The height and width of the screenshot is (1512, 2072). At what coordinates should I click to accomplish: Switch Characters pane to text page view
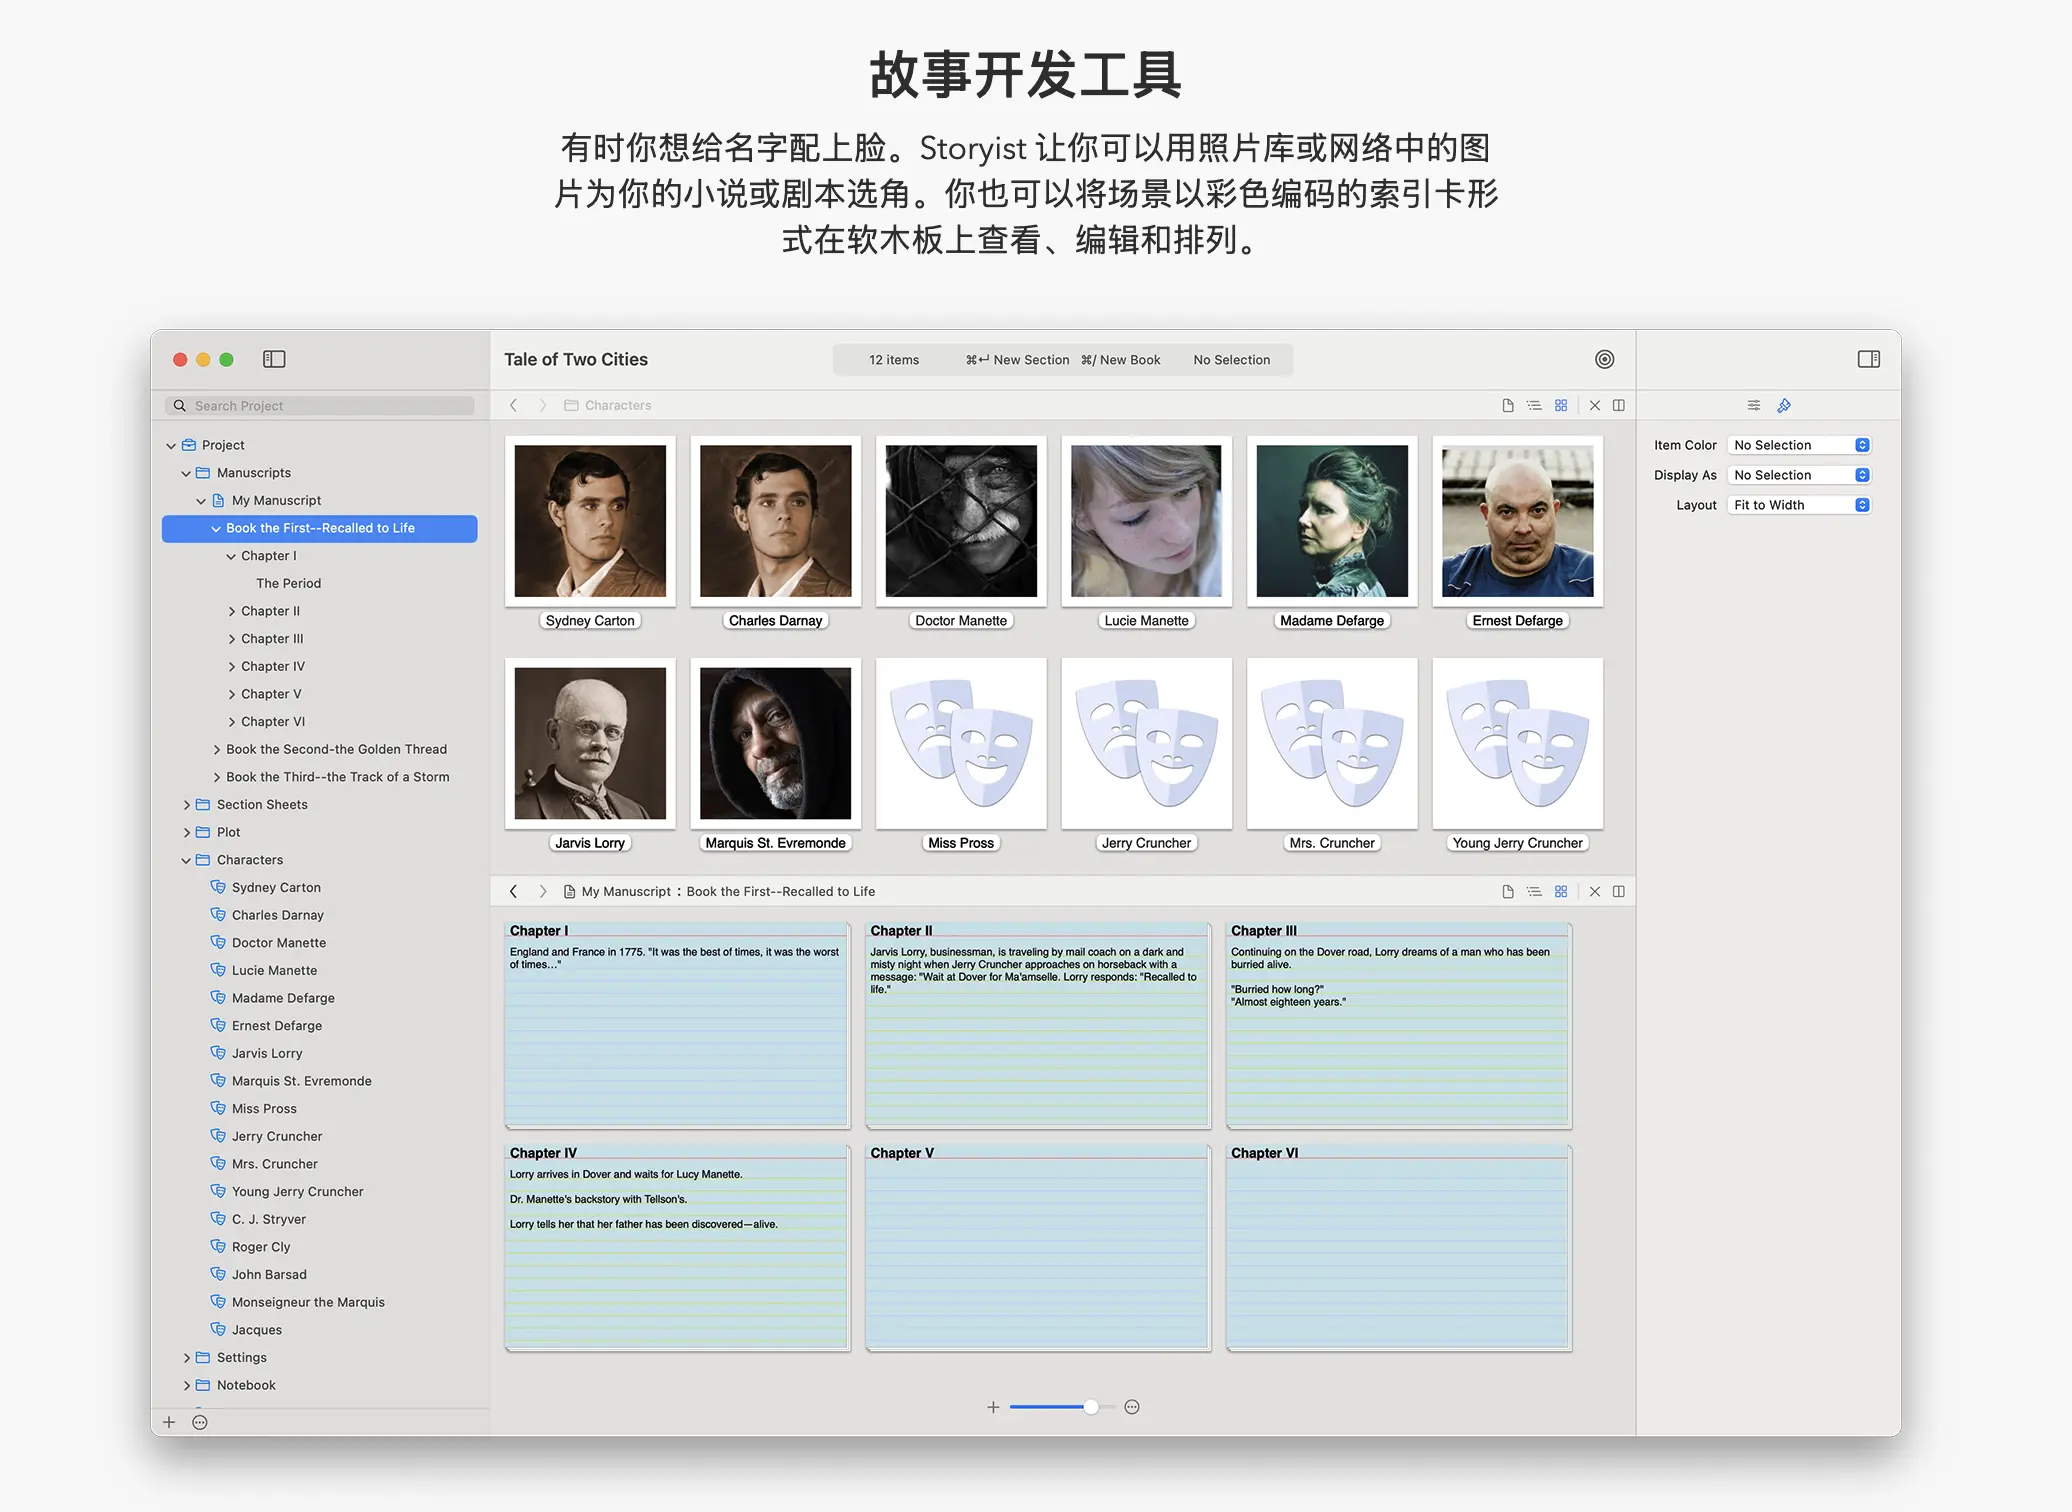(x=1507, y=405)
